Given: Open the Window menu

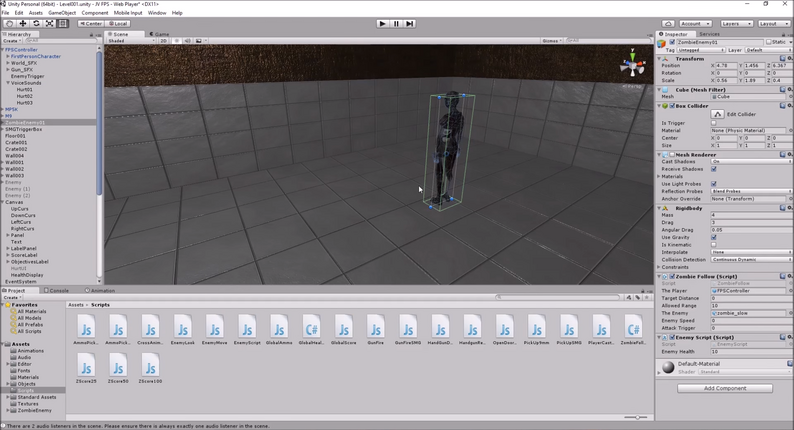Looking at the screenshot, I should (x=156, y=13).
